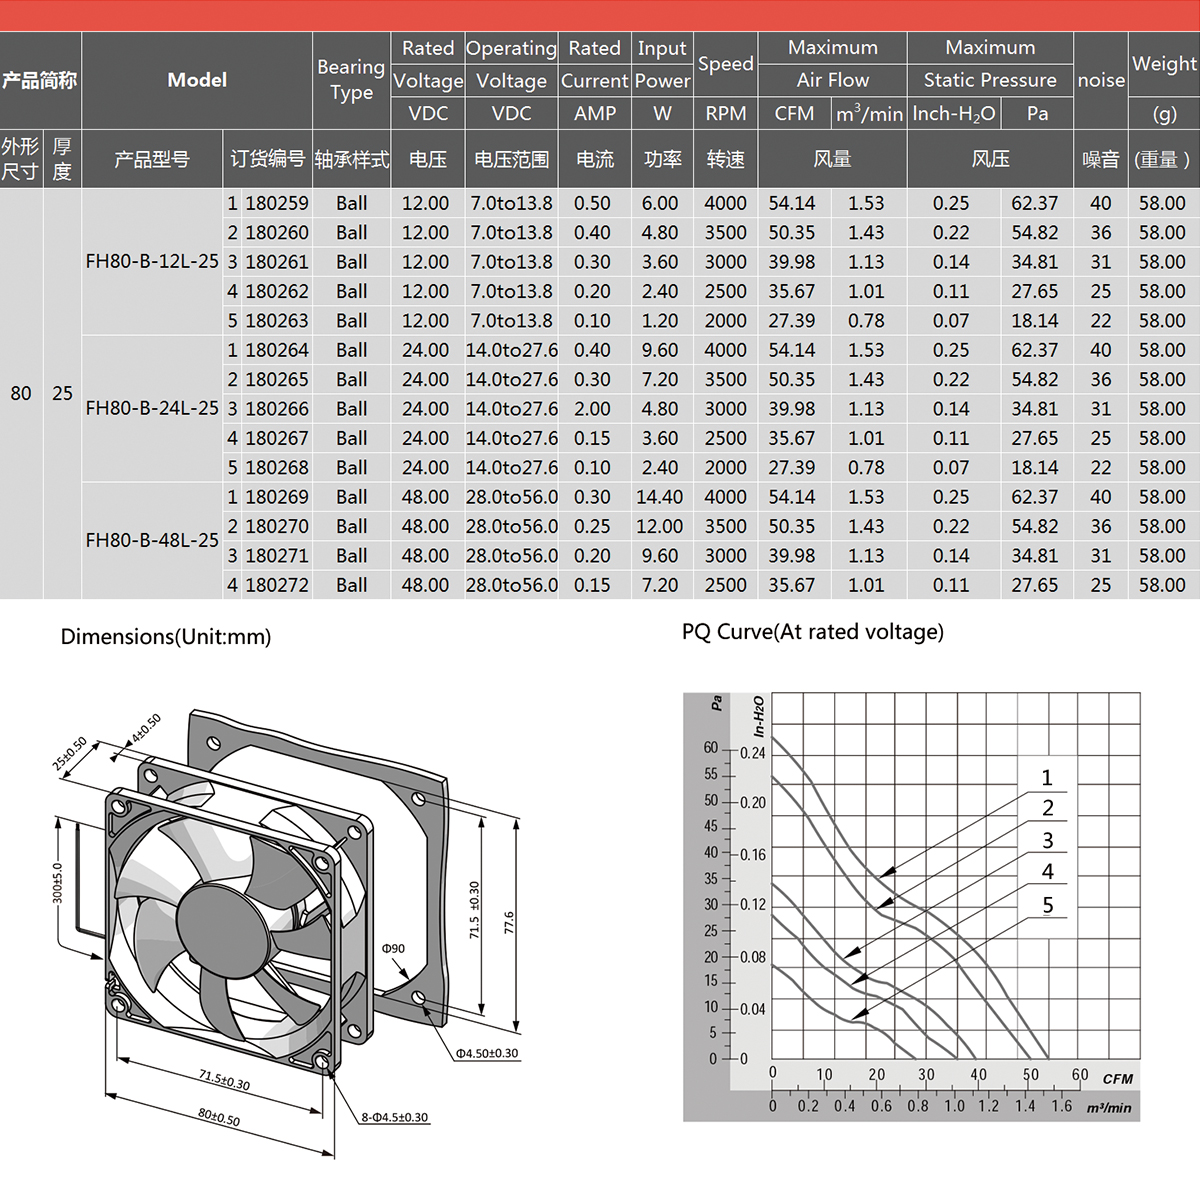Image resolution: width=1200 pixels, height=1200 pixels.
Task: Select the 8-Φ4.5±0.30 hole label
Action: click(x=395, y=1117)
